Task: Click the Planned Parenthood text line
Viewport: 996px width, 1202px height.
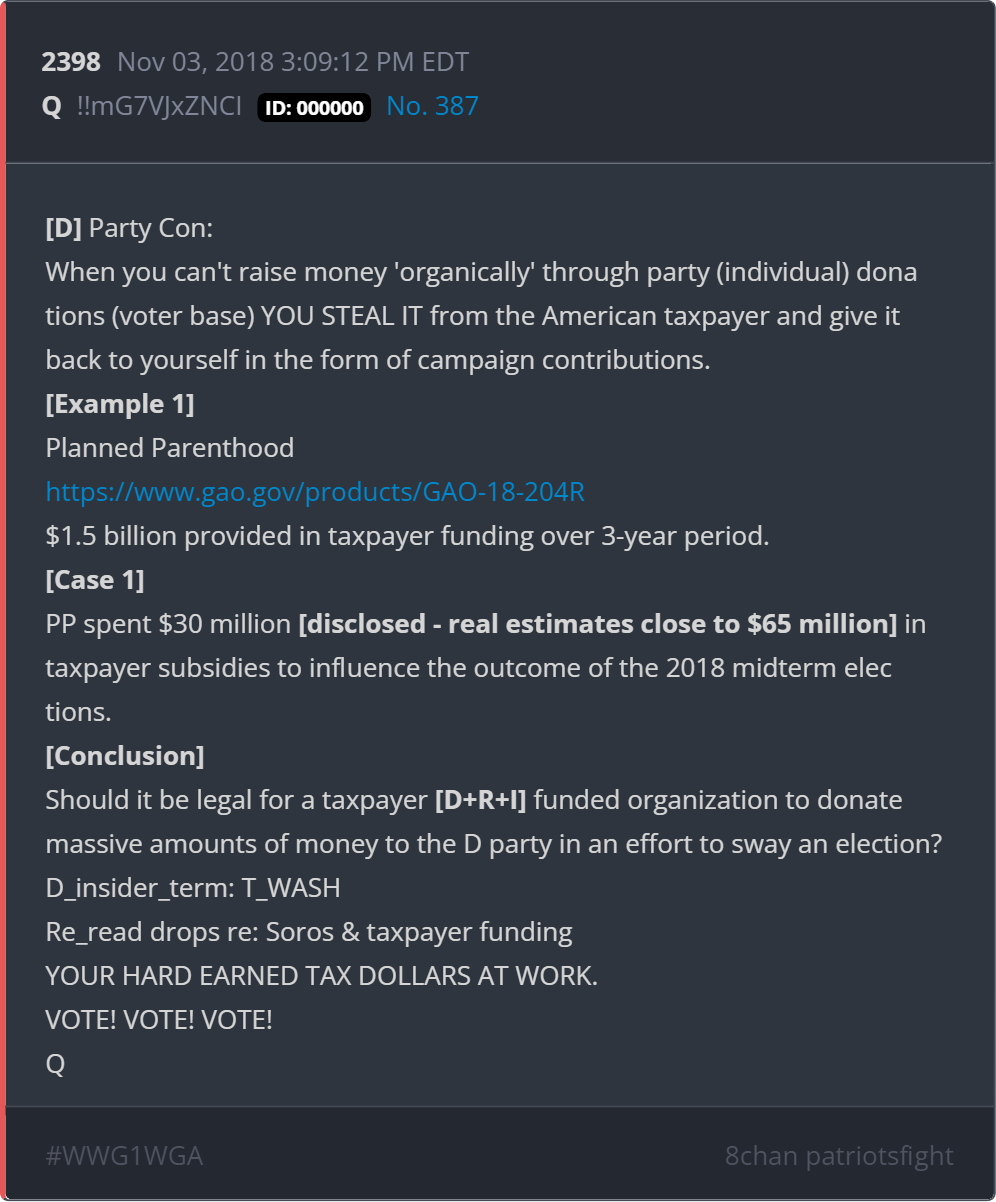Action: (x=170, y=448)
